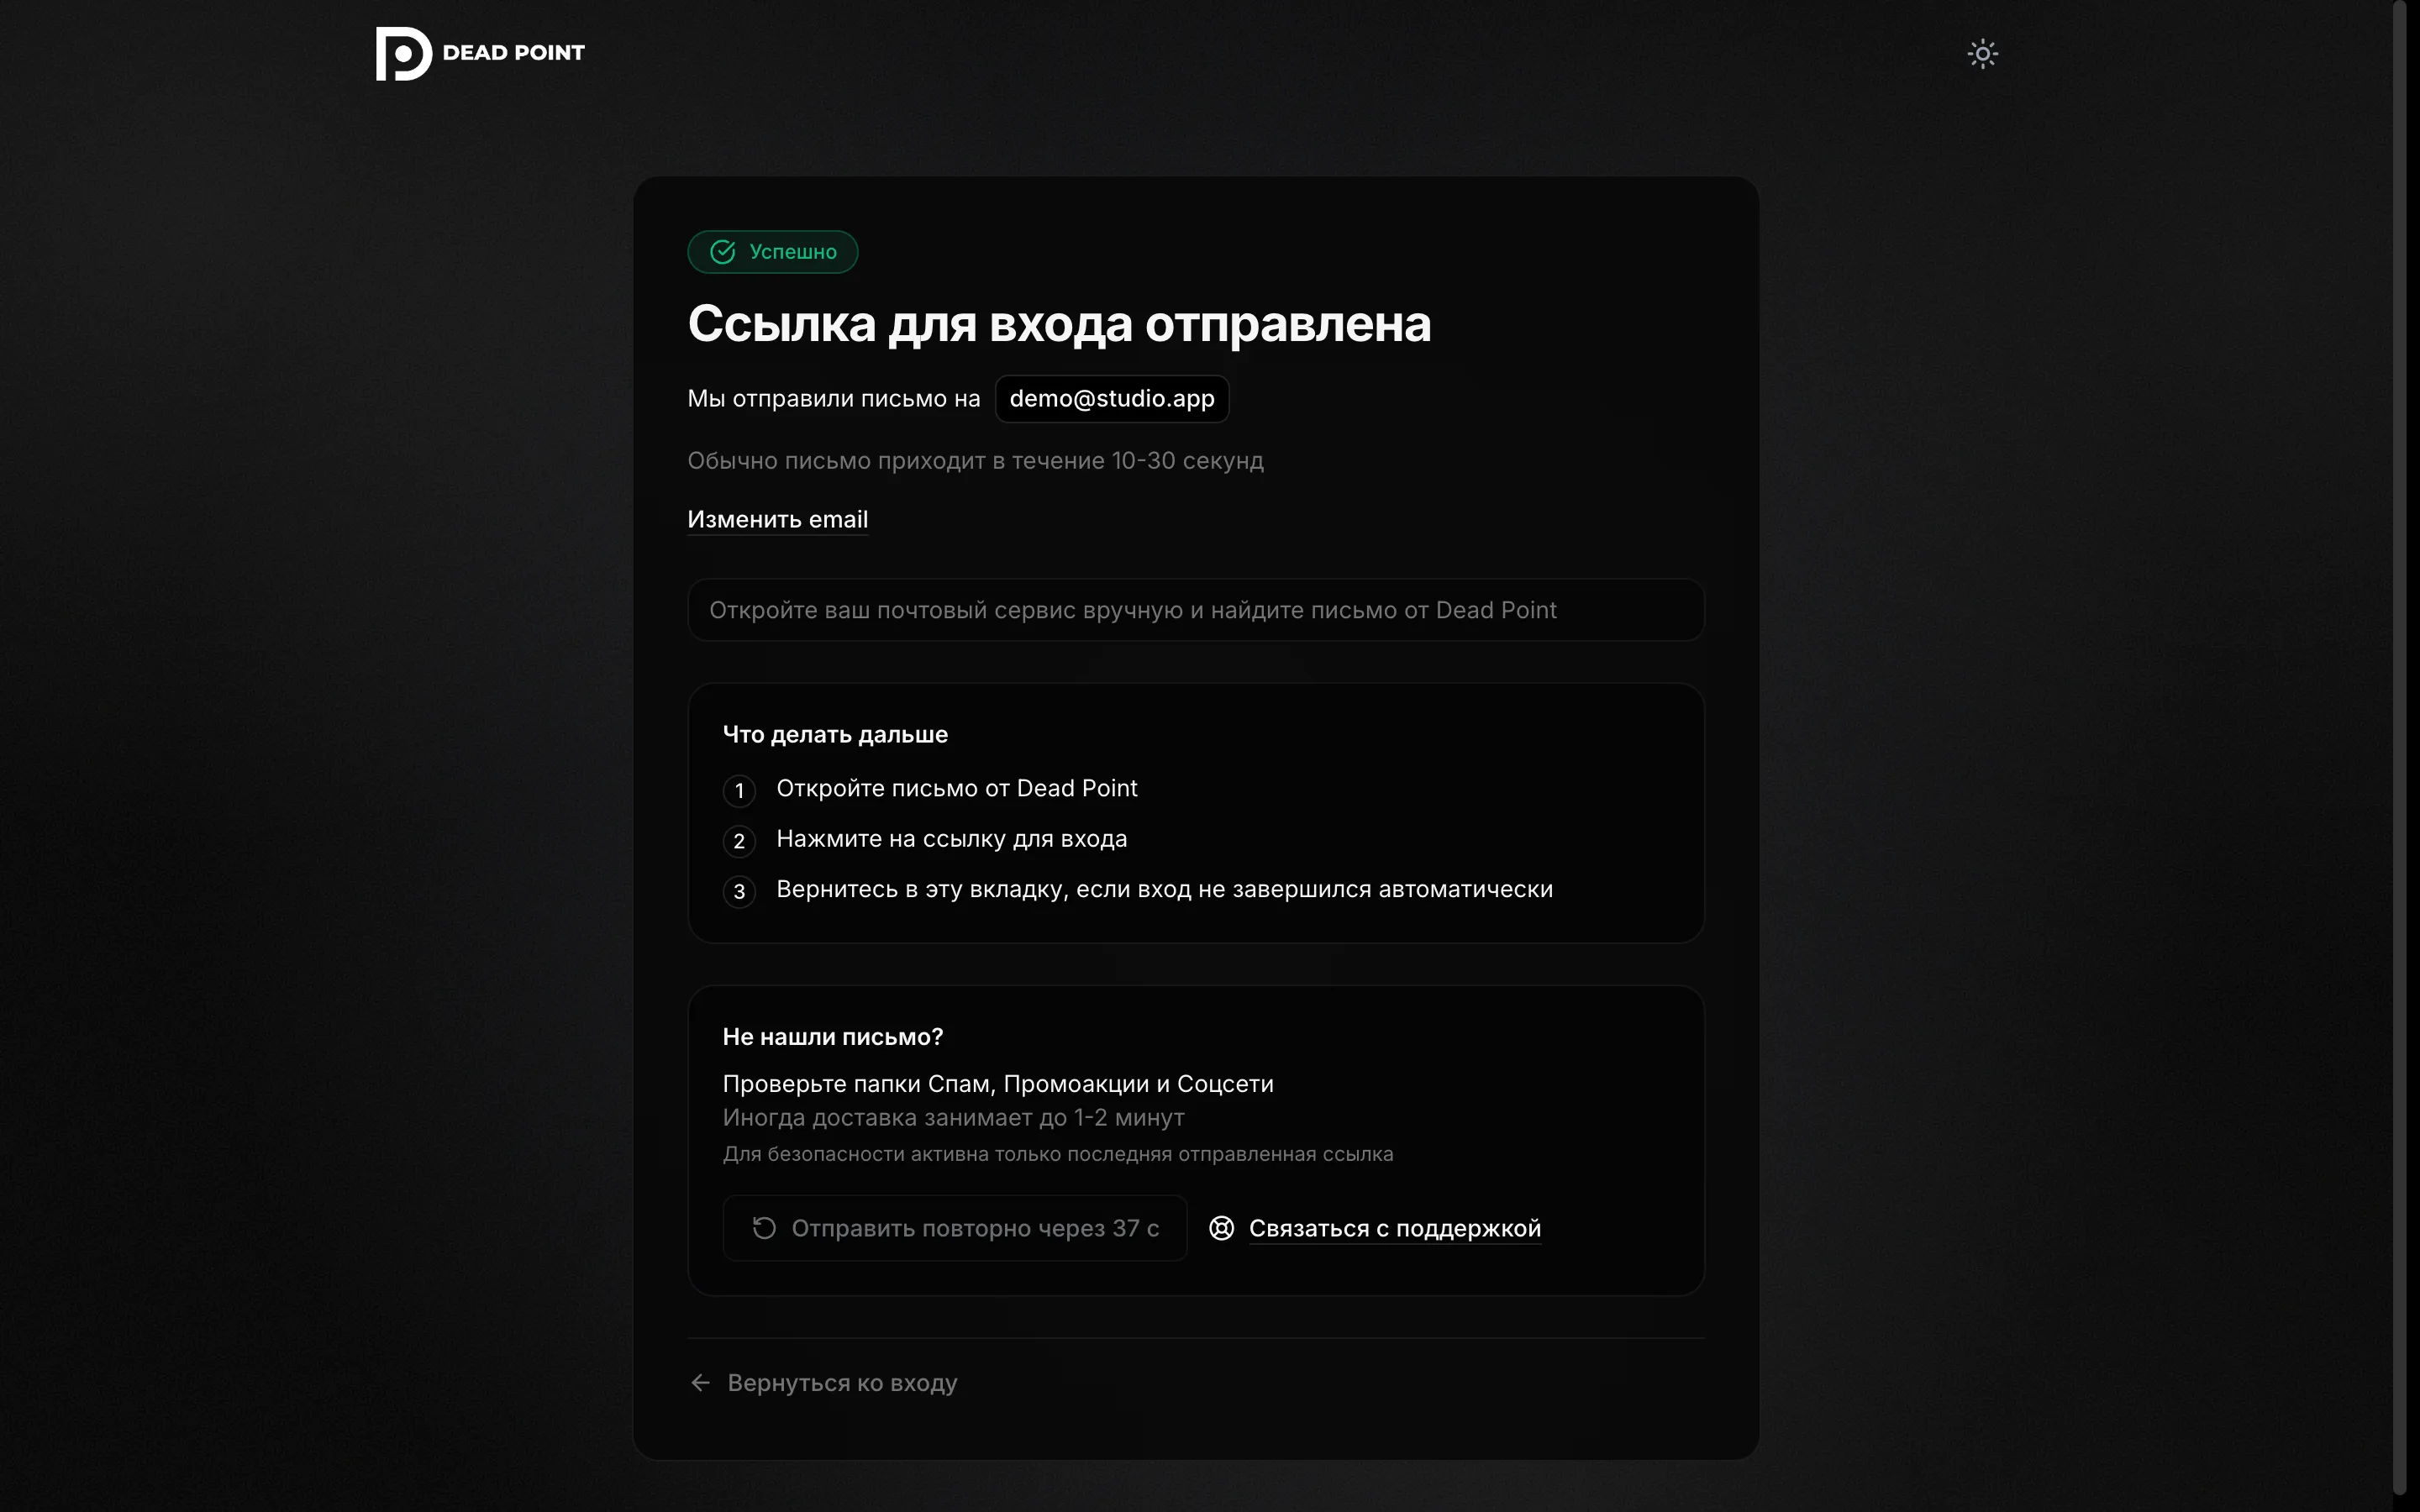Click the demo@studio.app email chip
2420x1512 pixels.
click(1112, 399)
